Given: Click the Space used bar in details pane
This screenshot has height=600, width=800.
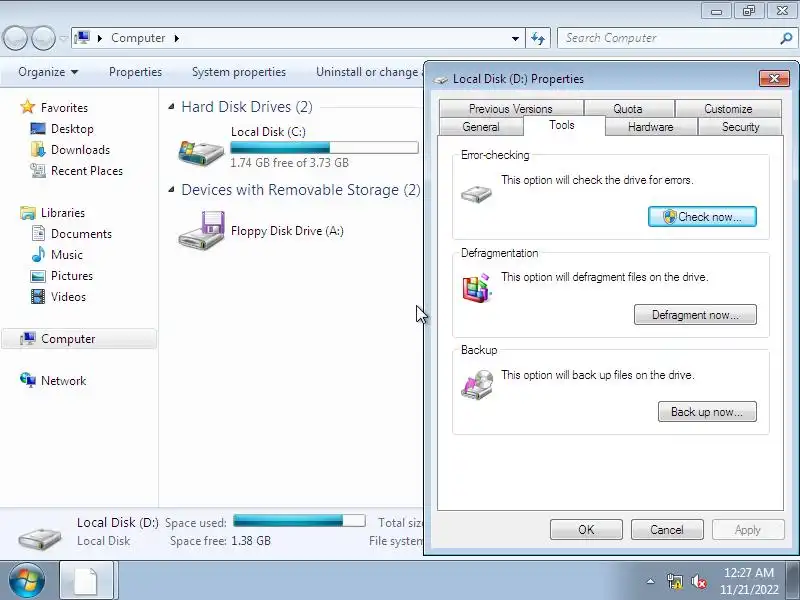Looking at the screenshot, I should pos(299,520).
